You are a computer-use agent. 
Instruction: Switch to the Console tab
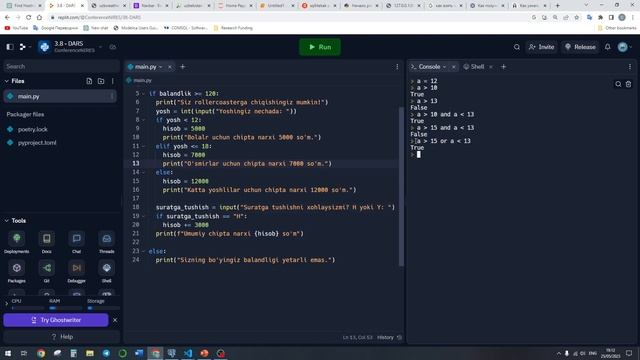click(429, 67)
